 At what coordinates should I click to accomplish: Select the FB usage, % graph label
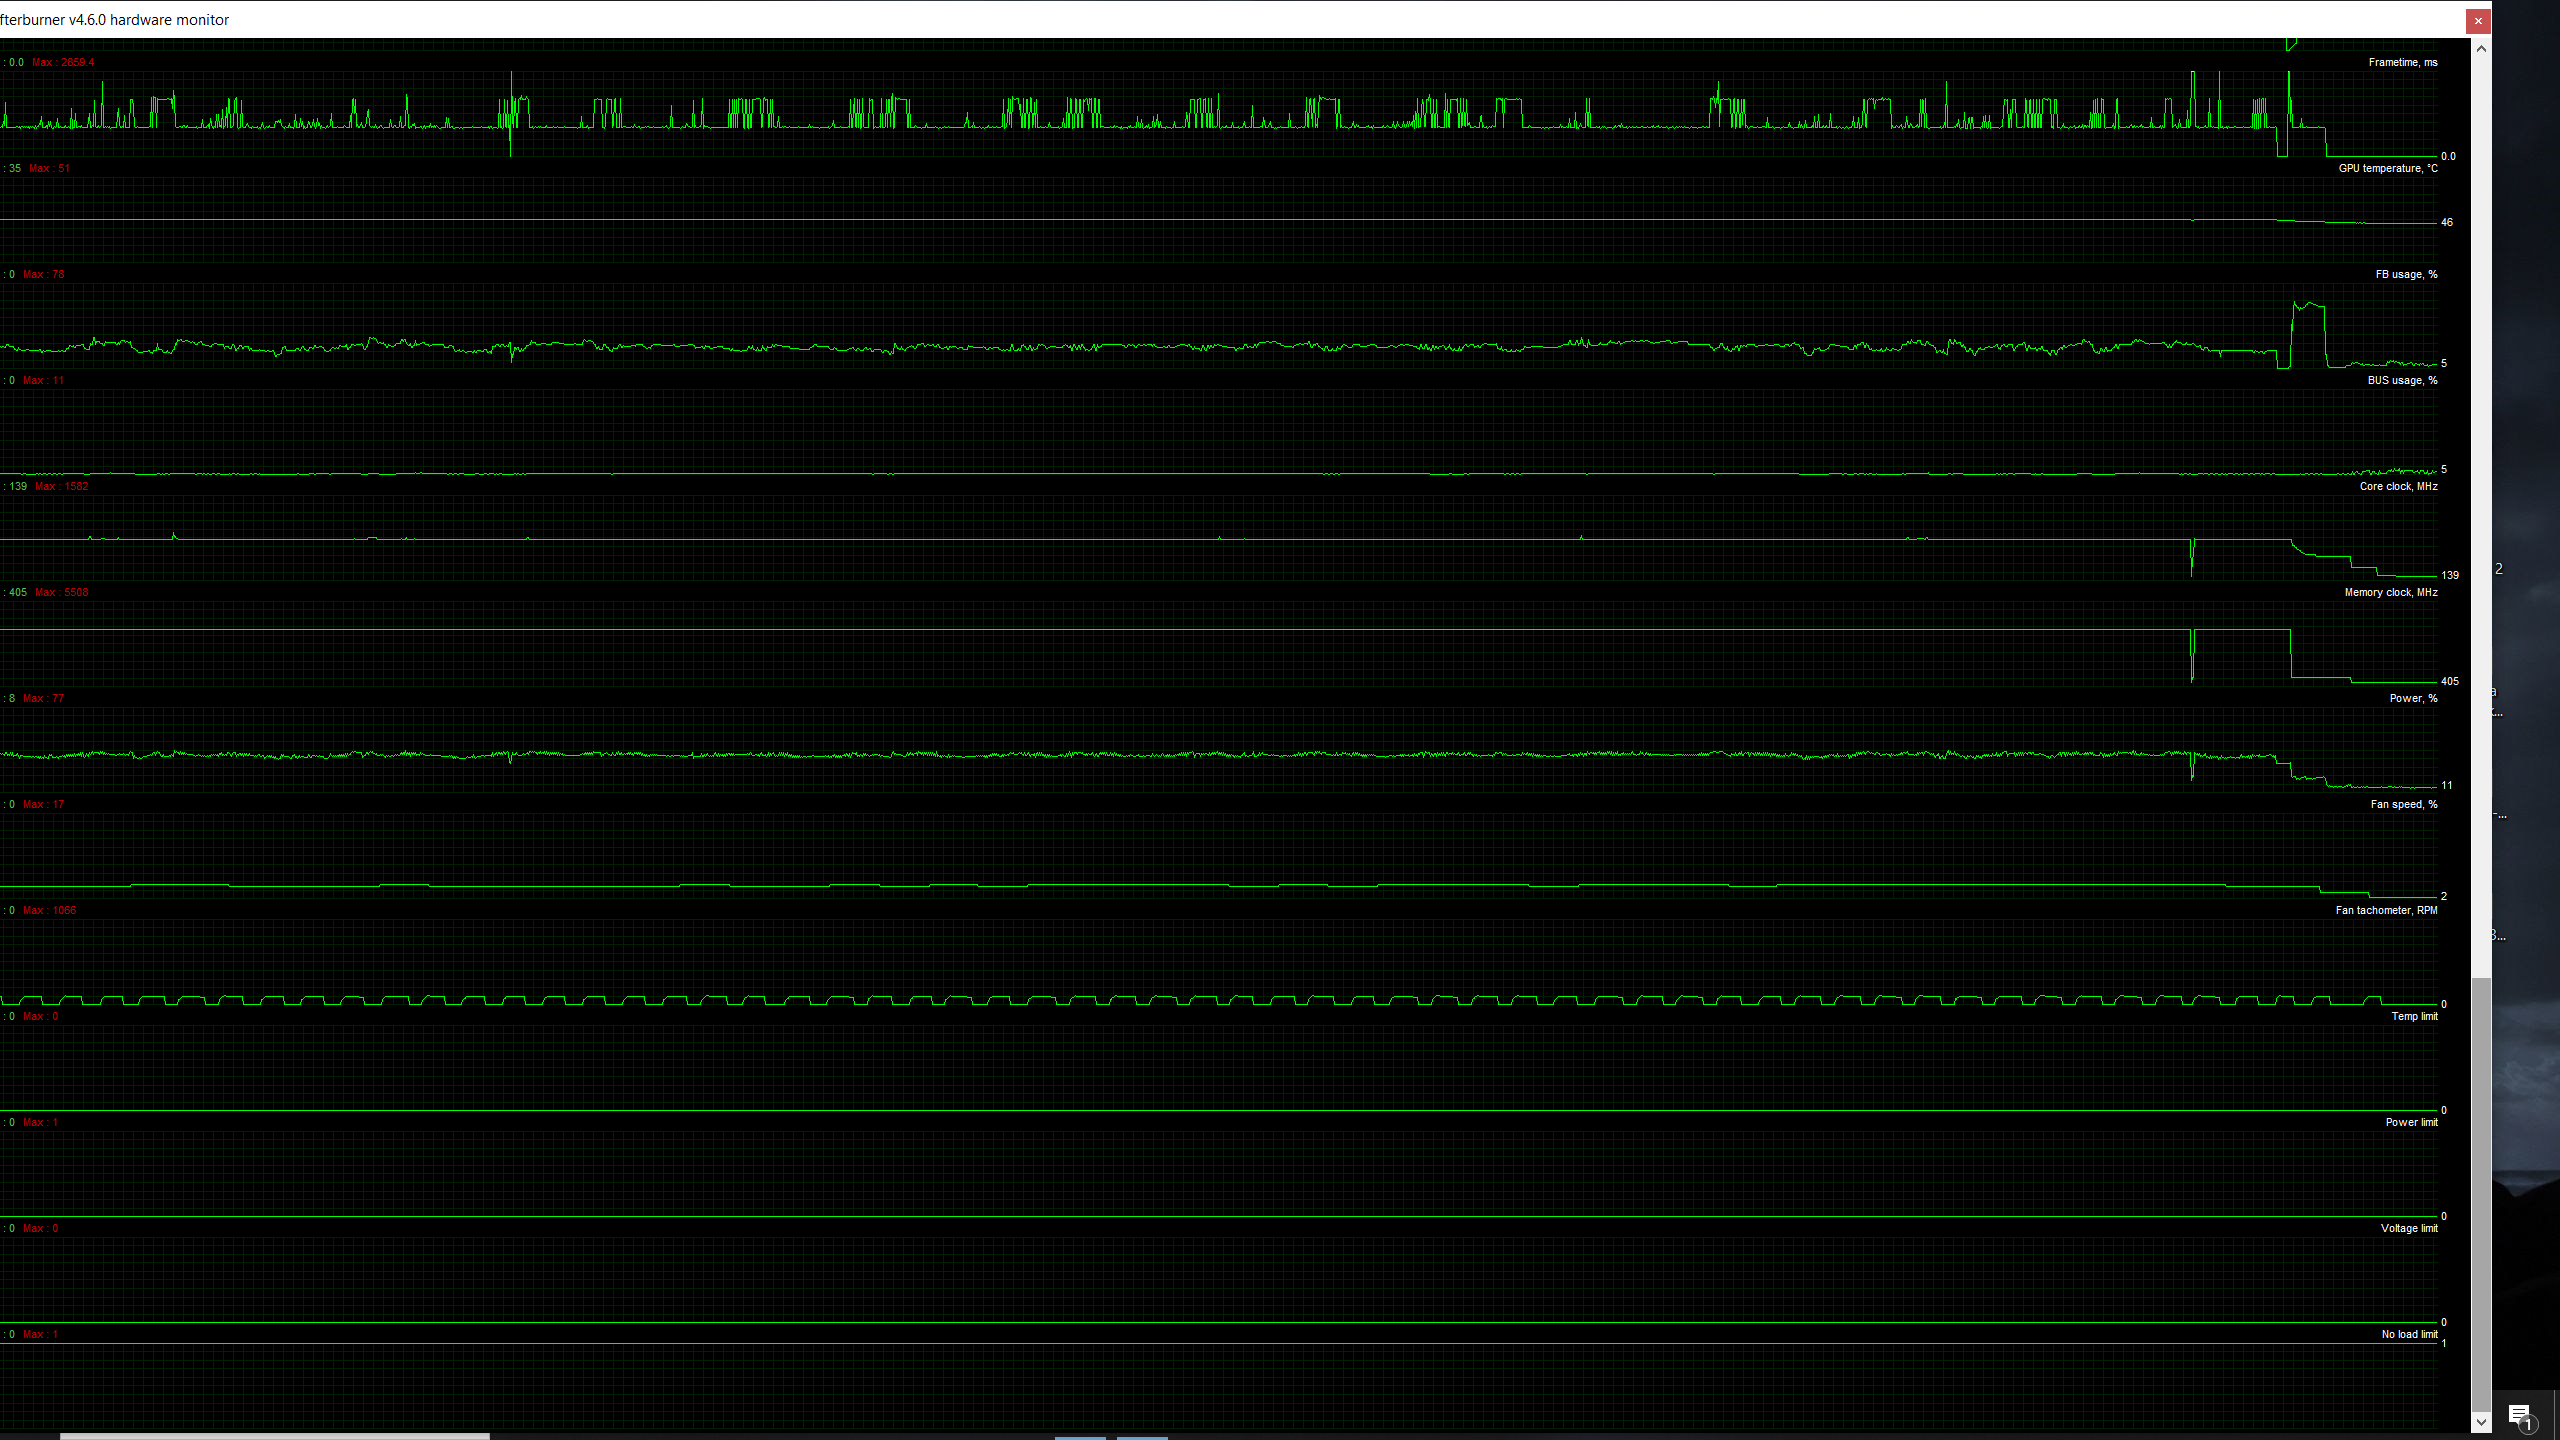coord(2406,274)
